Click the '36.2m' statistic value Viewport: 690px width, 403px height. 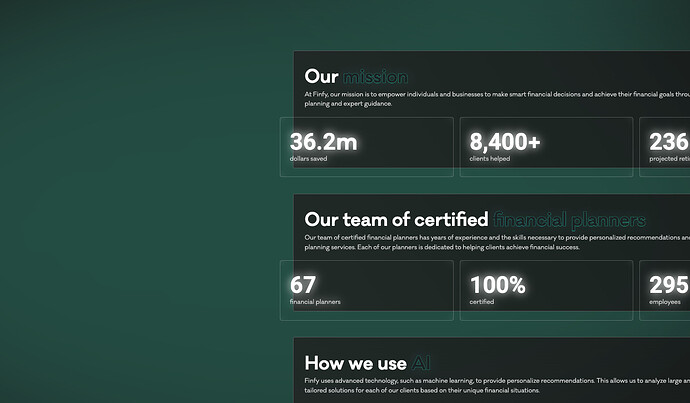[323, 142]
